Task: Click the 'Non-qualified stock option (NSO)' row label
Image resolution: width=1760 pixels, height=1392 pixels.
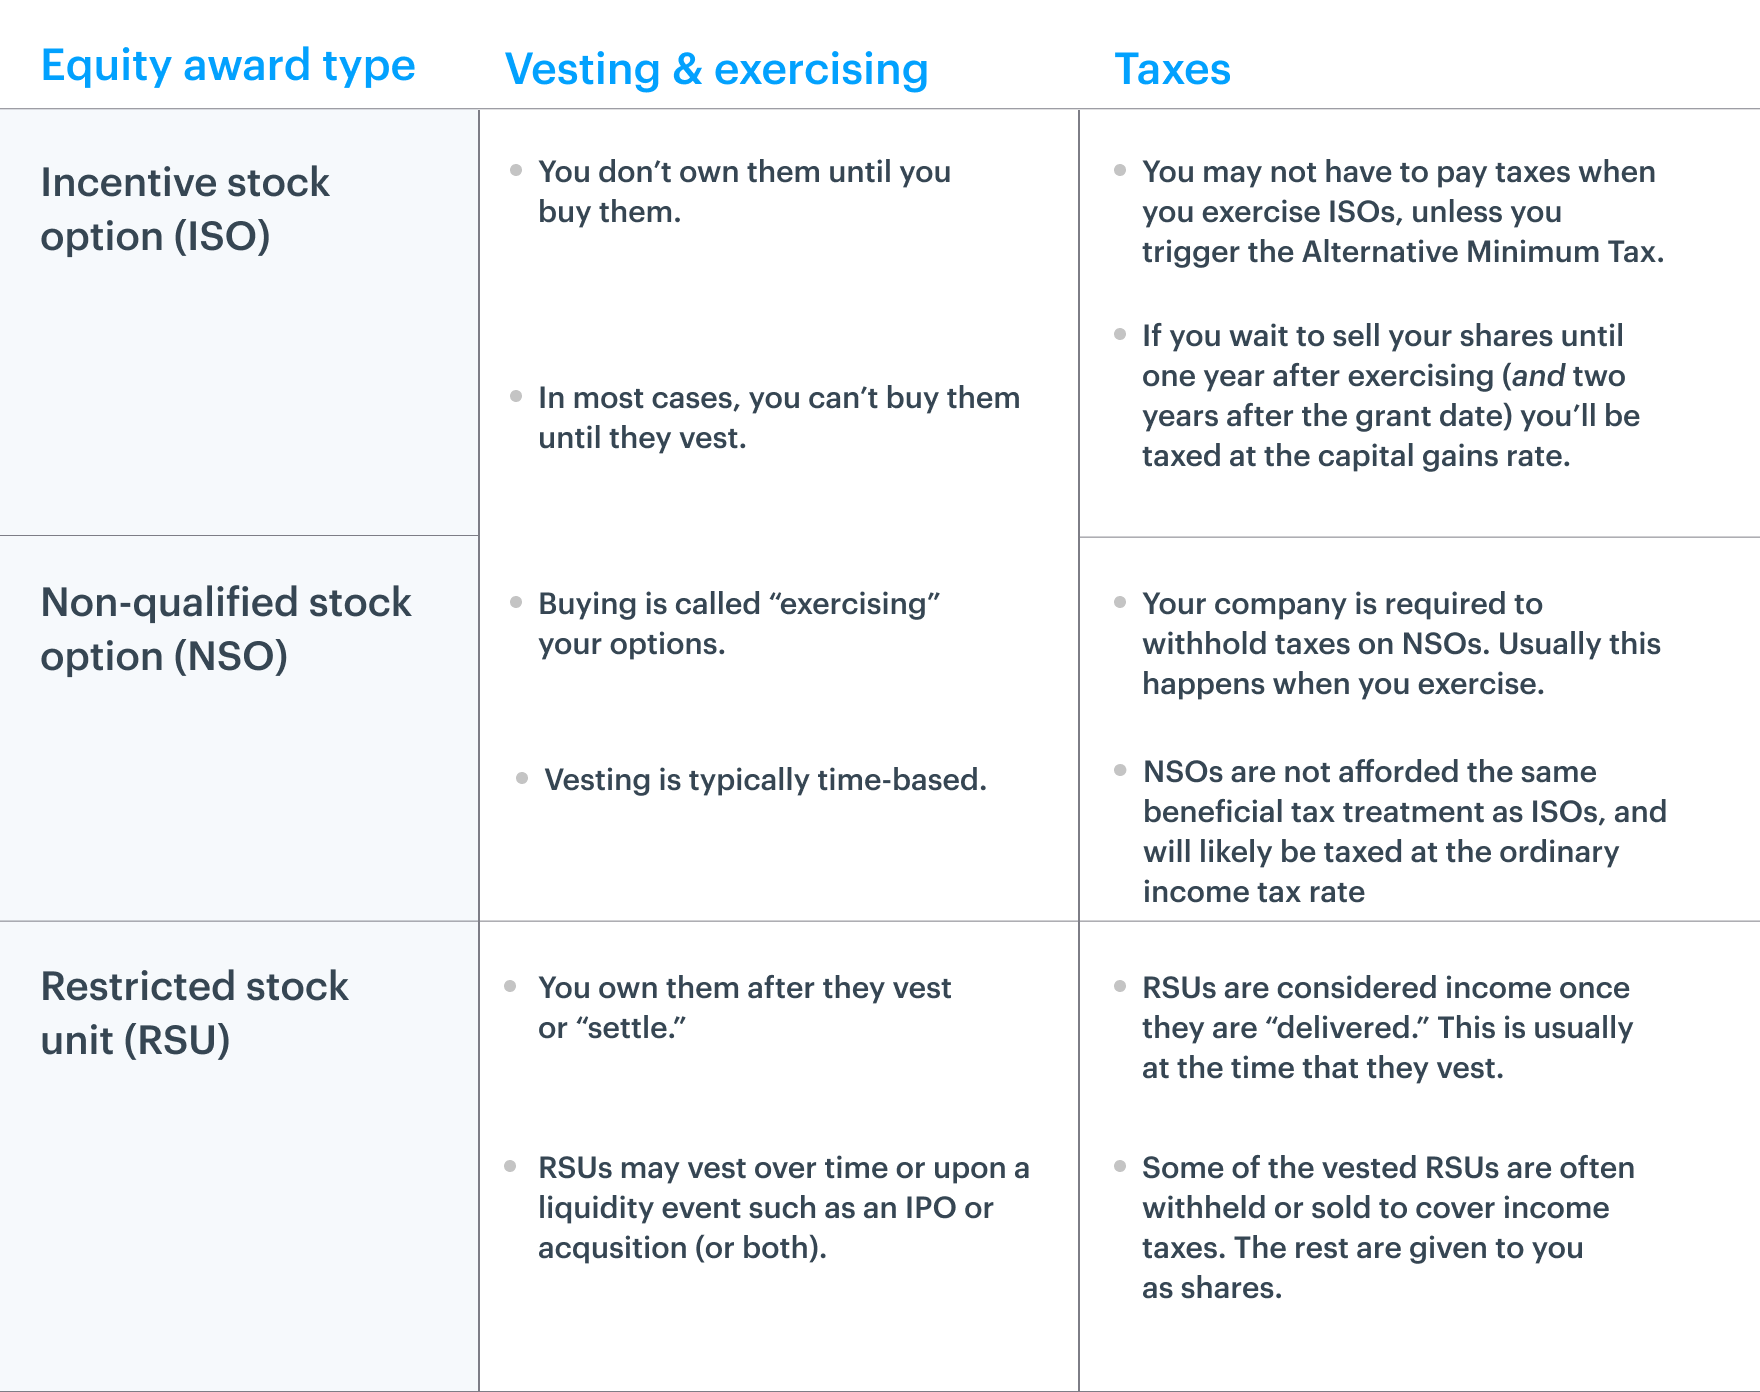Action: 226,629
